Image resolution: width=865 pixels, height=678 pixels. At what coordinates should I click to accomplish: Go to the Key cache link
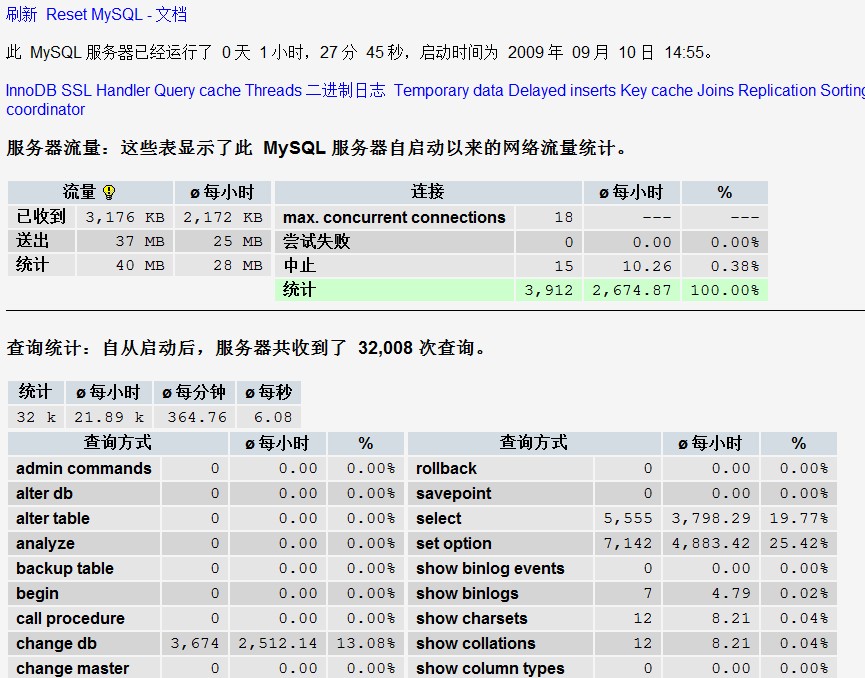click(x=656, y=90)
